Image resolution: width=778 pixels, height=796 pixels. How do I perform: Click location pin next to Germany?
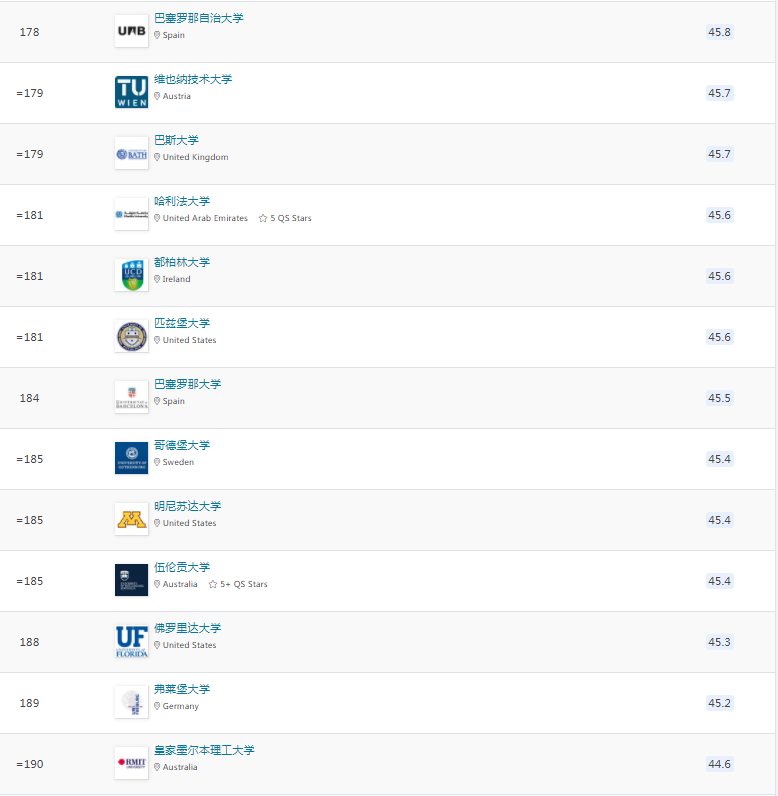157,706
